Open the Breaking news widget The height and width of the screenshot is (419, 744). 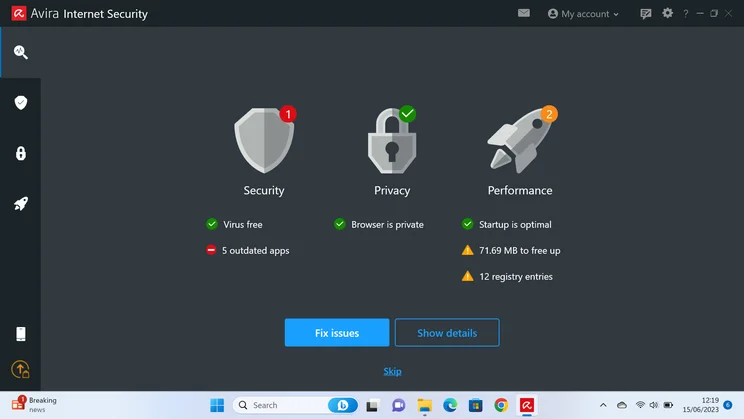[x=34, y=404]
